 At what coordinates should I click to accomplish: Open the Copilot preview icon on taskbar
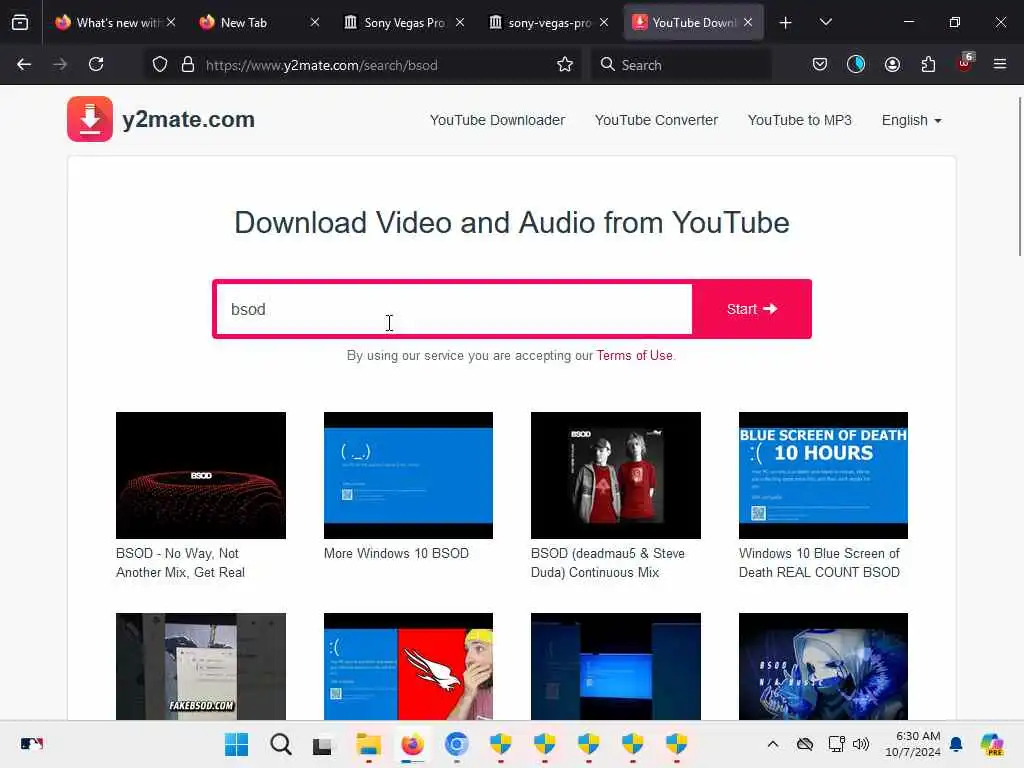[x=992, y=744]
